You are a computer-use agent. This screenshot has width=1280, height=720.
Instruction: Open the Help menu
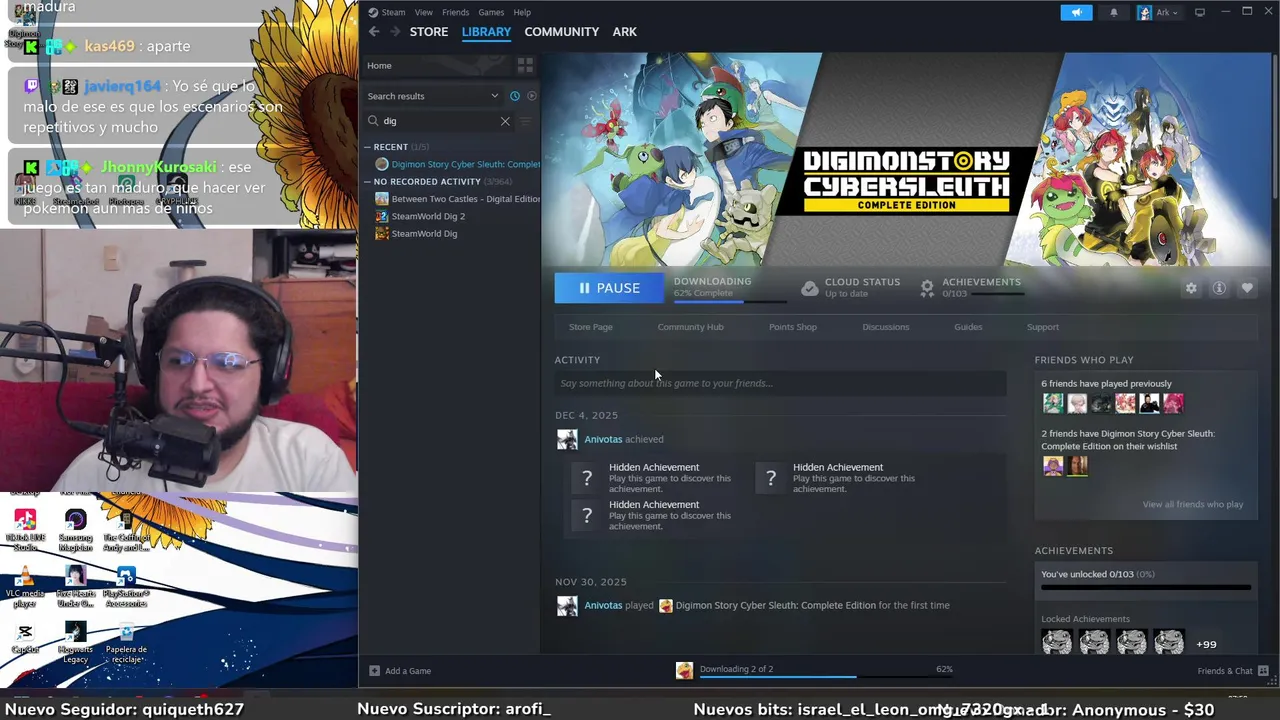(x=522, y=12)
